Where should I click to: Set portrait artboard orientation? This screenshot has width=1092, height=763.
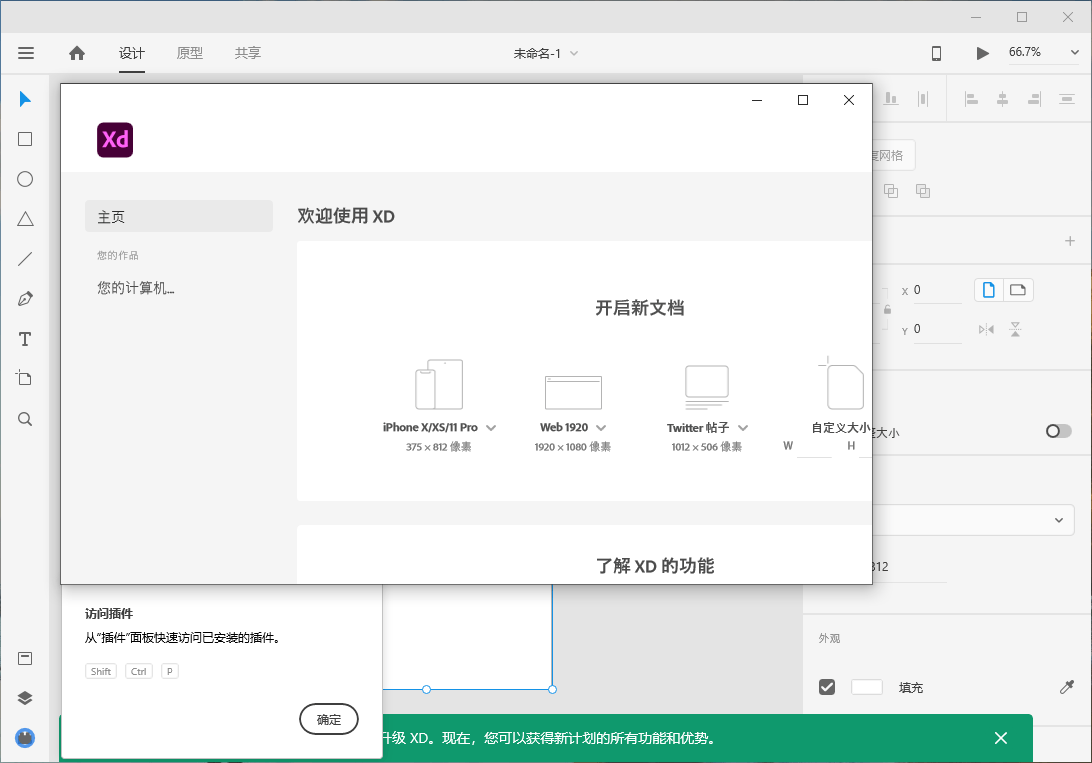pos(988,290)
